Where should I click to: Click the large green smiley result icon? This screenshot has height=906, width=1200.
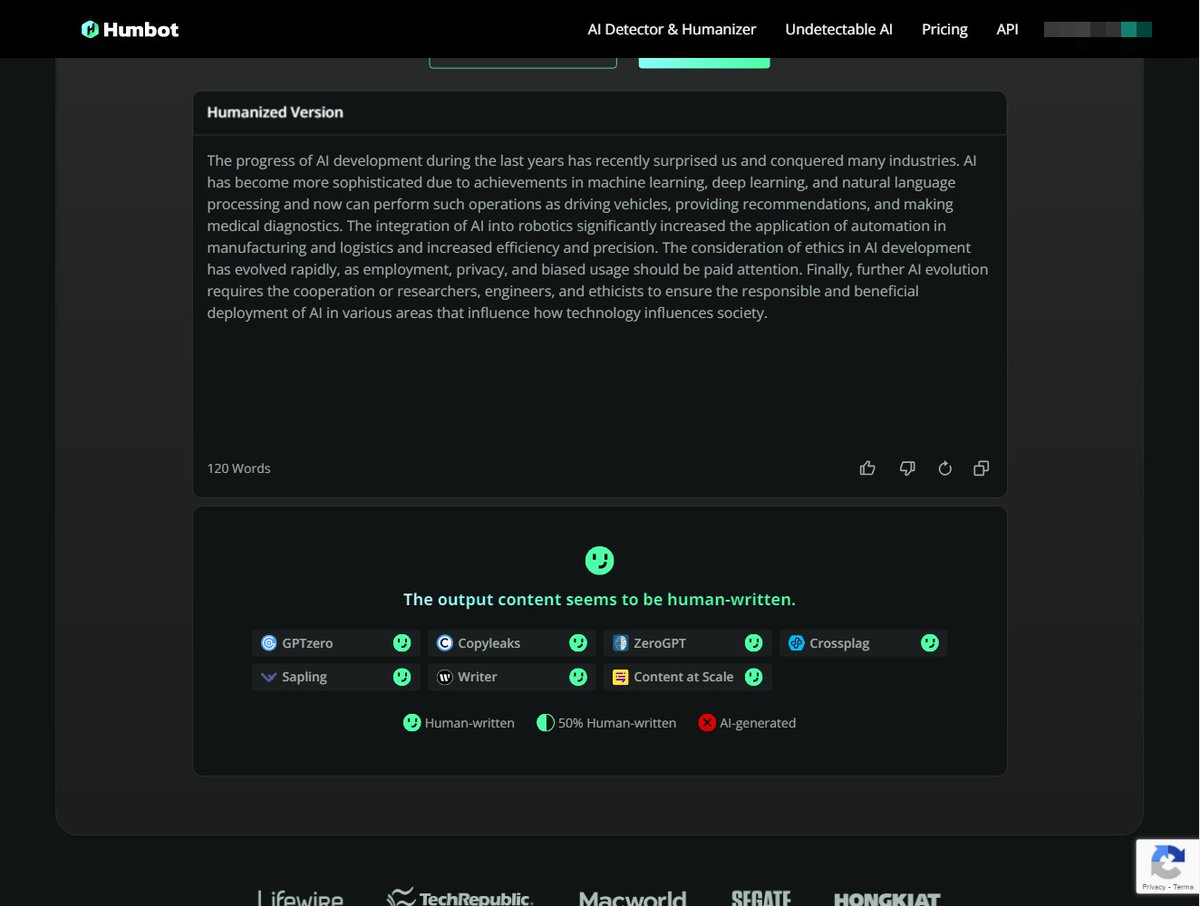tap(599, 560)
